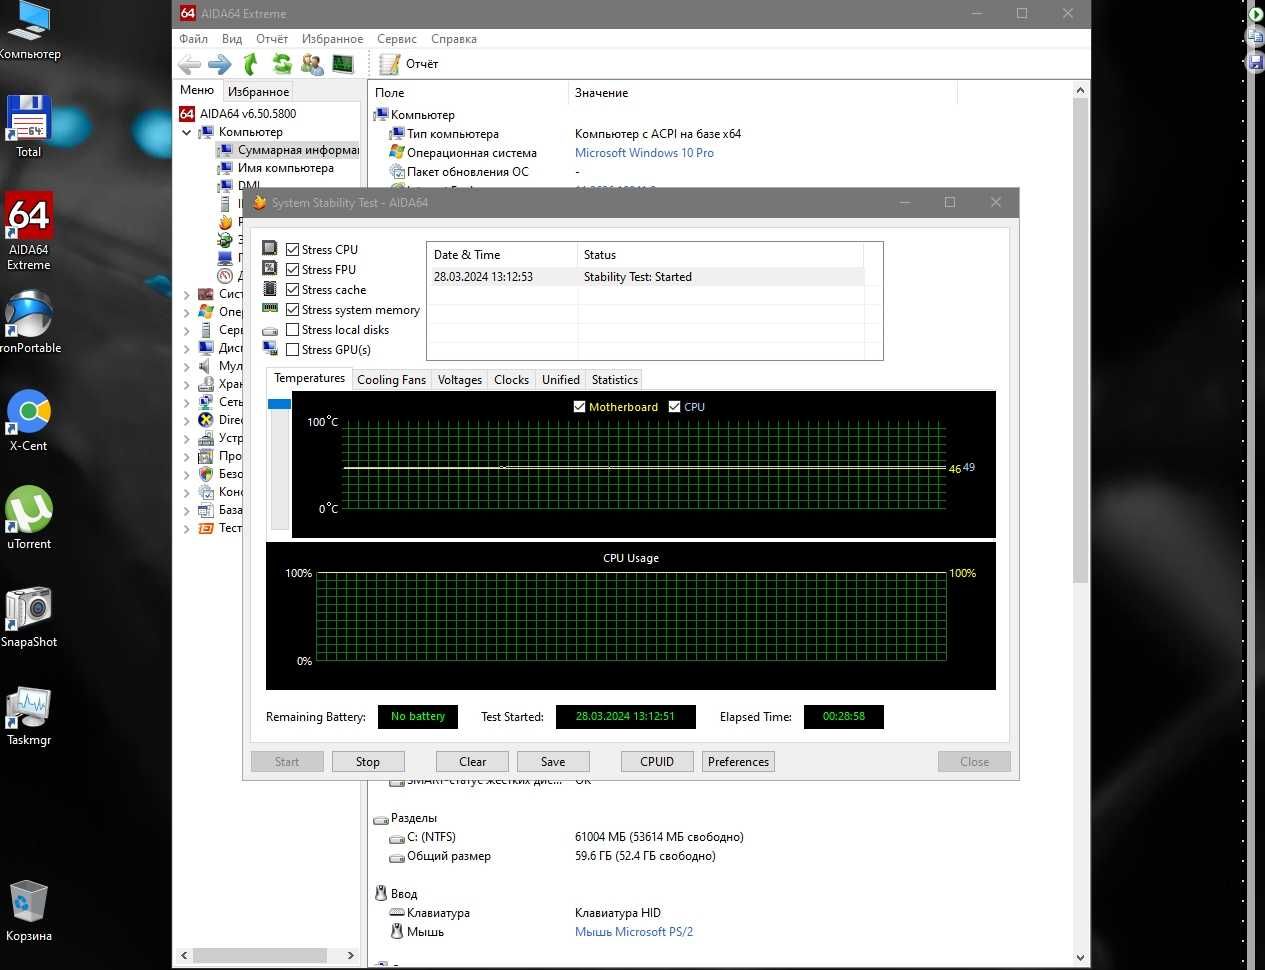This screenshot has width=1265, height=970.
Task: Expand the Сист… tree node arrow
Action: point(187,294)
